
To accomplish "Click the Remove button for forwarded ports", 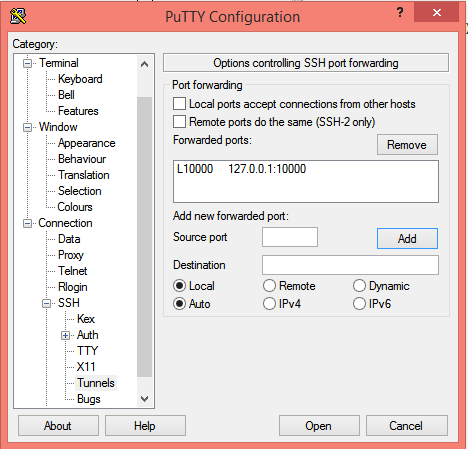I will point(407,145).
